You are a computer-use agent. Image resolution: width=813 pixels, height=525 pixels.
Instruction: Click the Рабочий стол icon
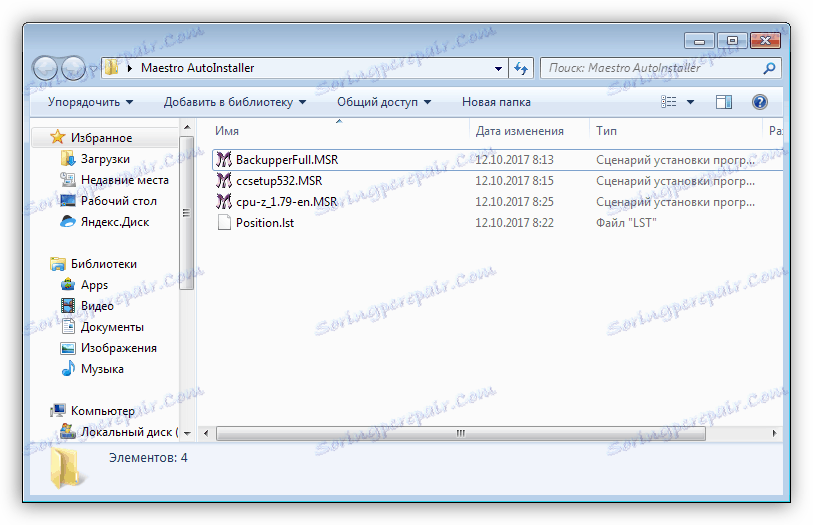[x=67, y=201]
